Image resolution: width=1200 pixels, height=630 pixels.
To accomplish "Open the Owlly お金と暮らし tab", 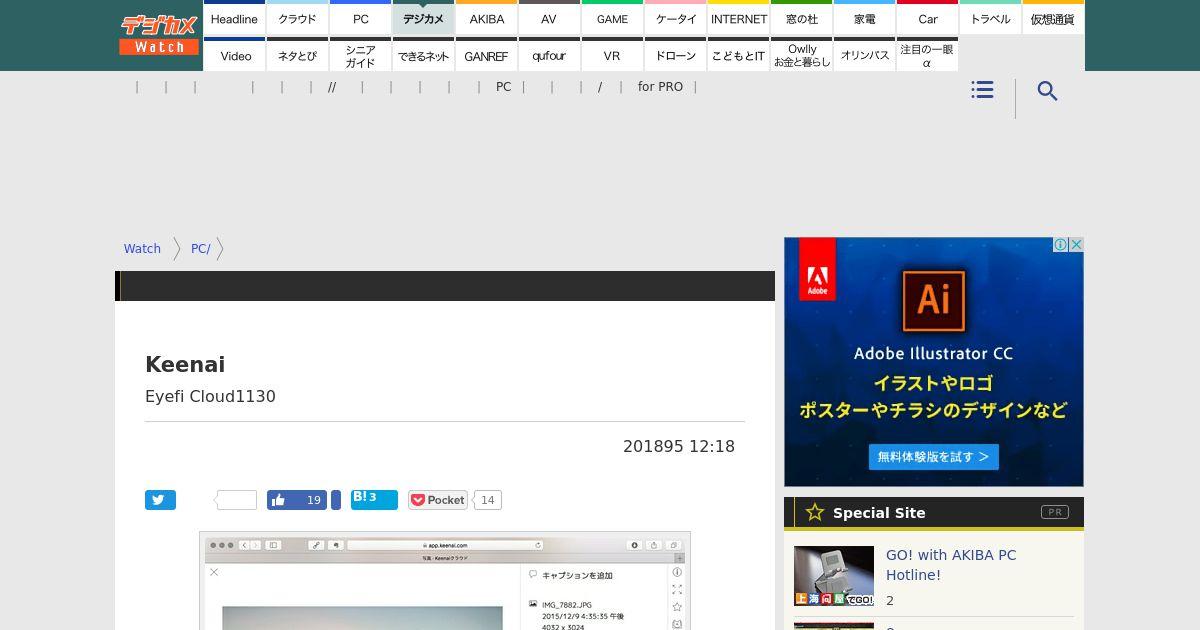I will click(801, 55).
